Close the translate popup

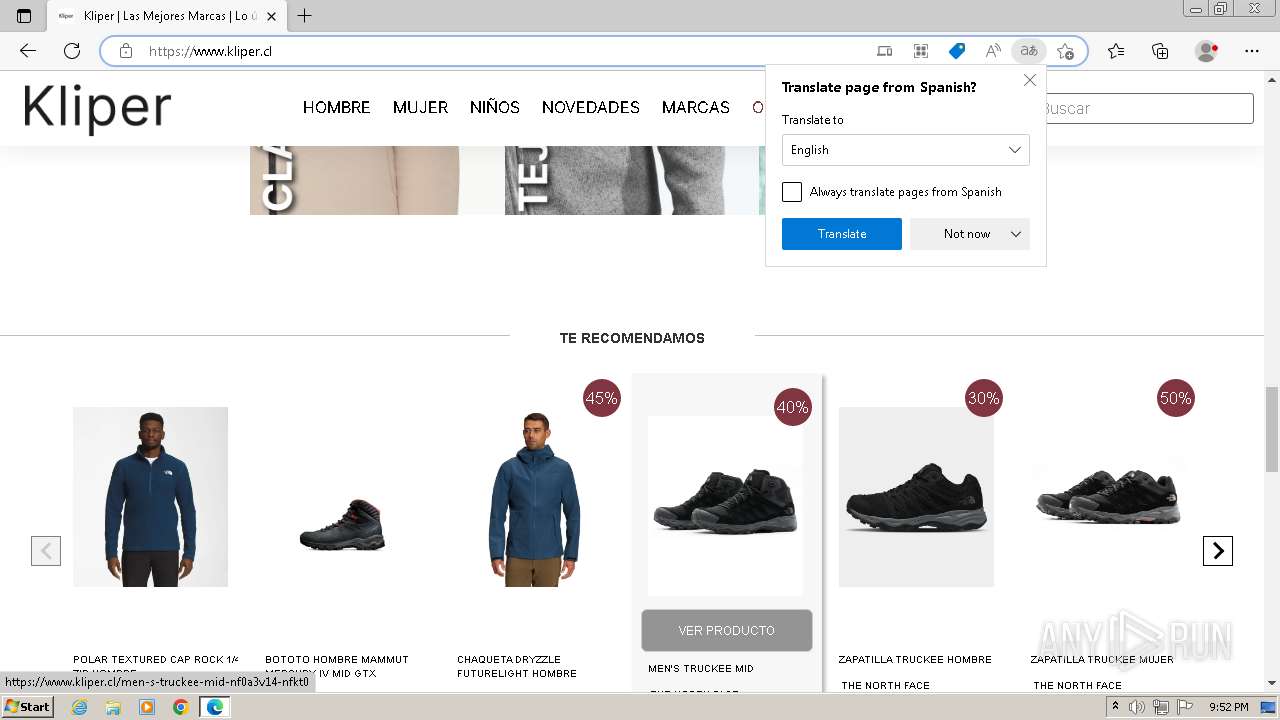coord(1030,80)
